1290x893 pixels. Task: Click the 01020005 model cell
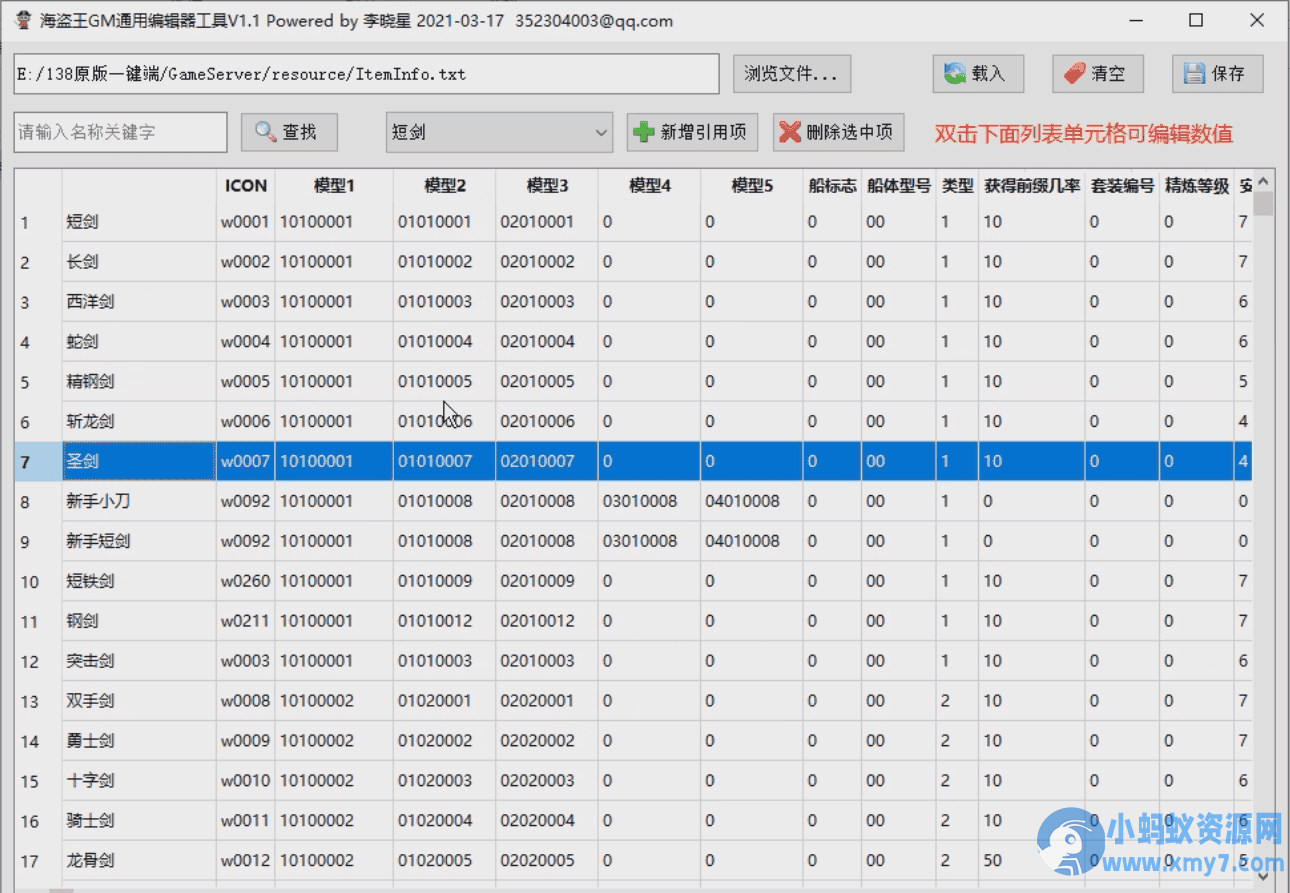[x=445, y=861]
